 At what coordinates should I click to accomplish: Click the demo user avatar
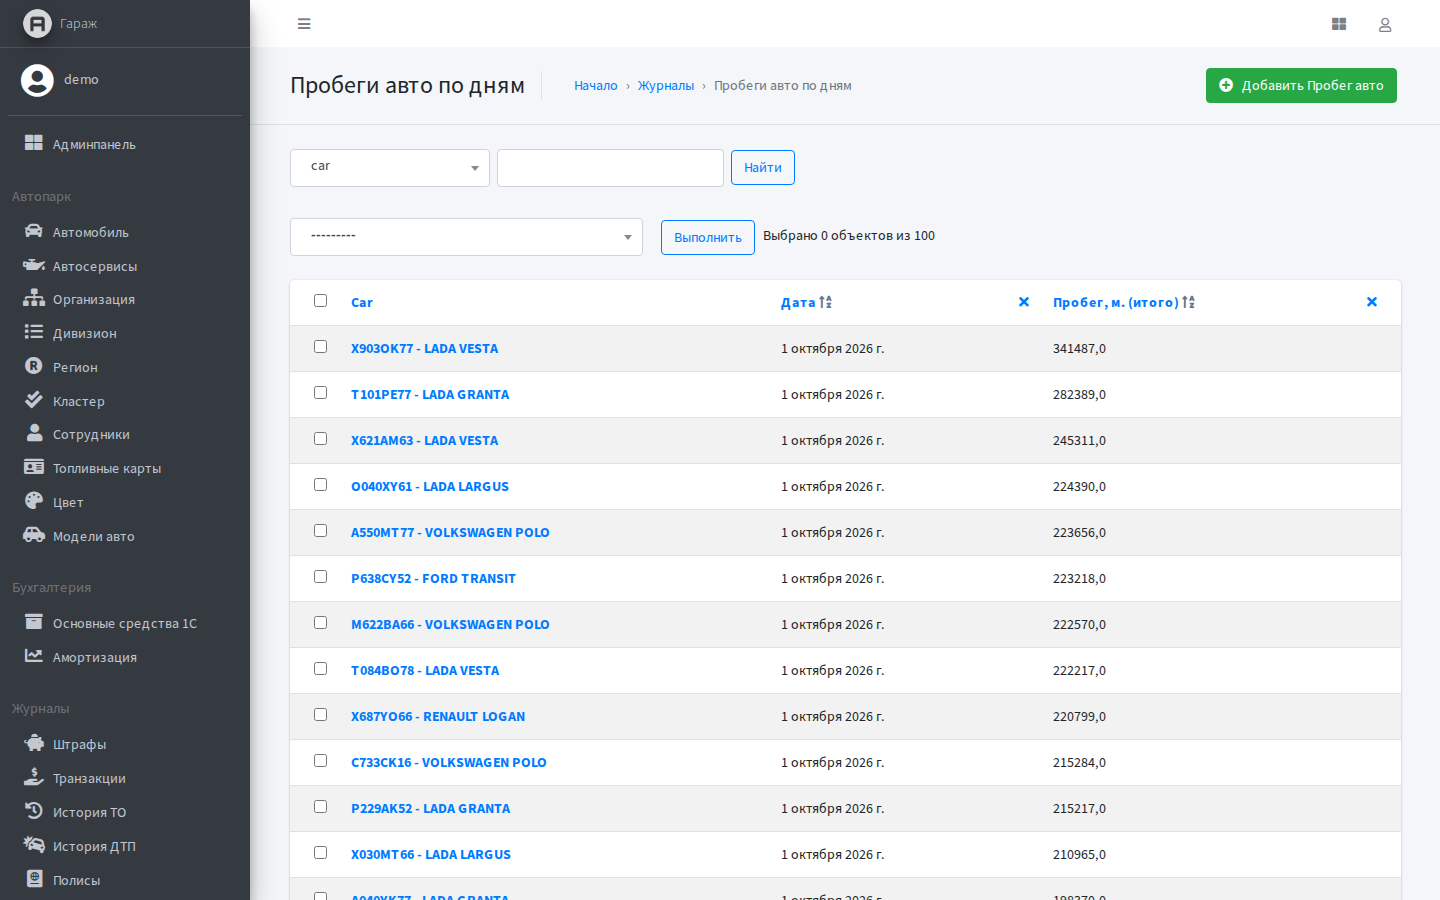pyautogui.click(x=37, y=80)
